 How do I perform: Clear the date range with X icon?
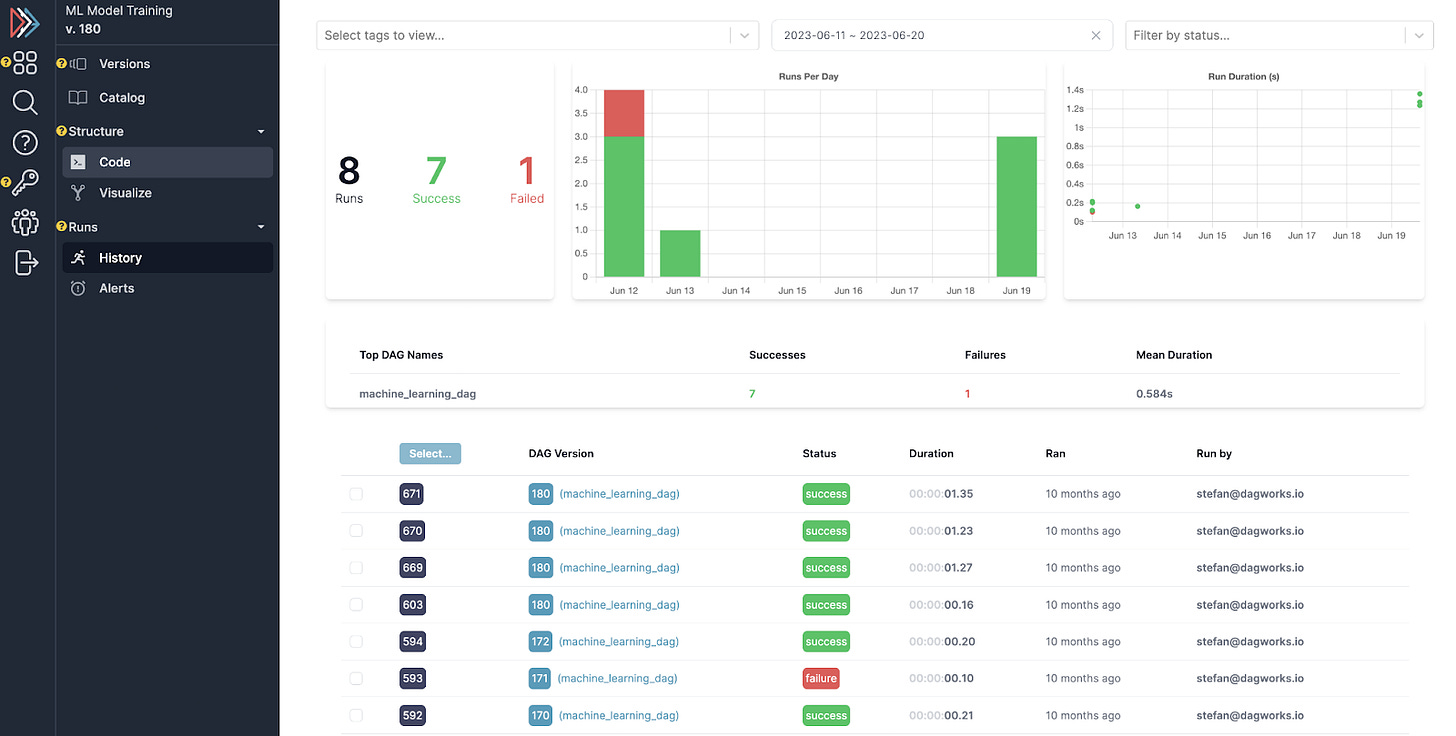pyautogui.click(x=1096, y=35)
